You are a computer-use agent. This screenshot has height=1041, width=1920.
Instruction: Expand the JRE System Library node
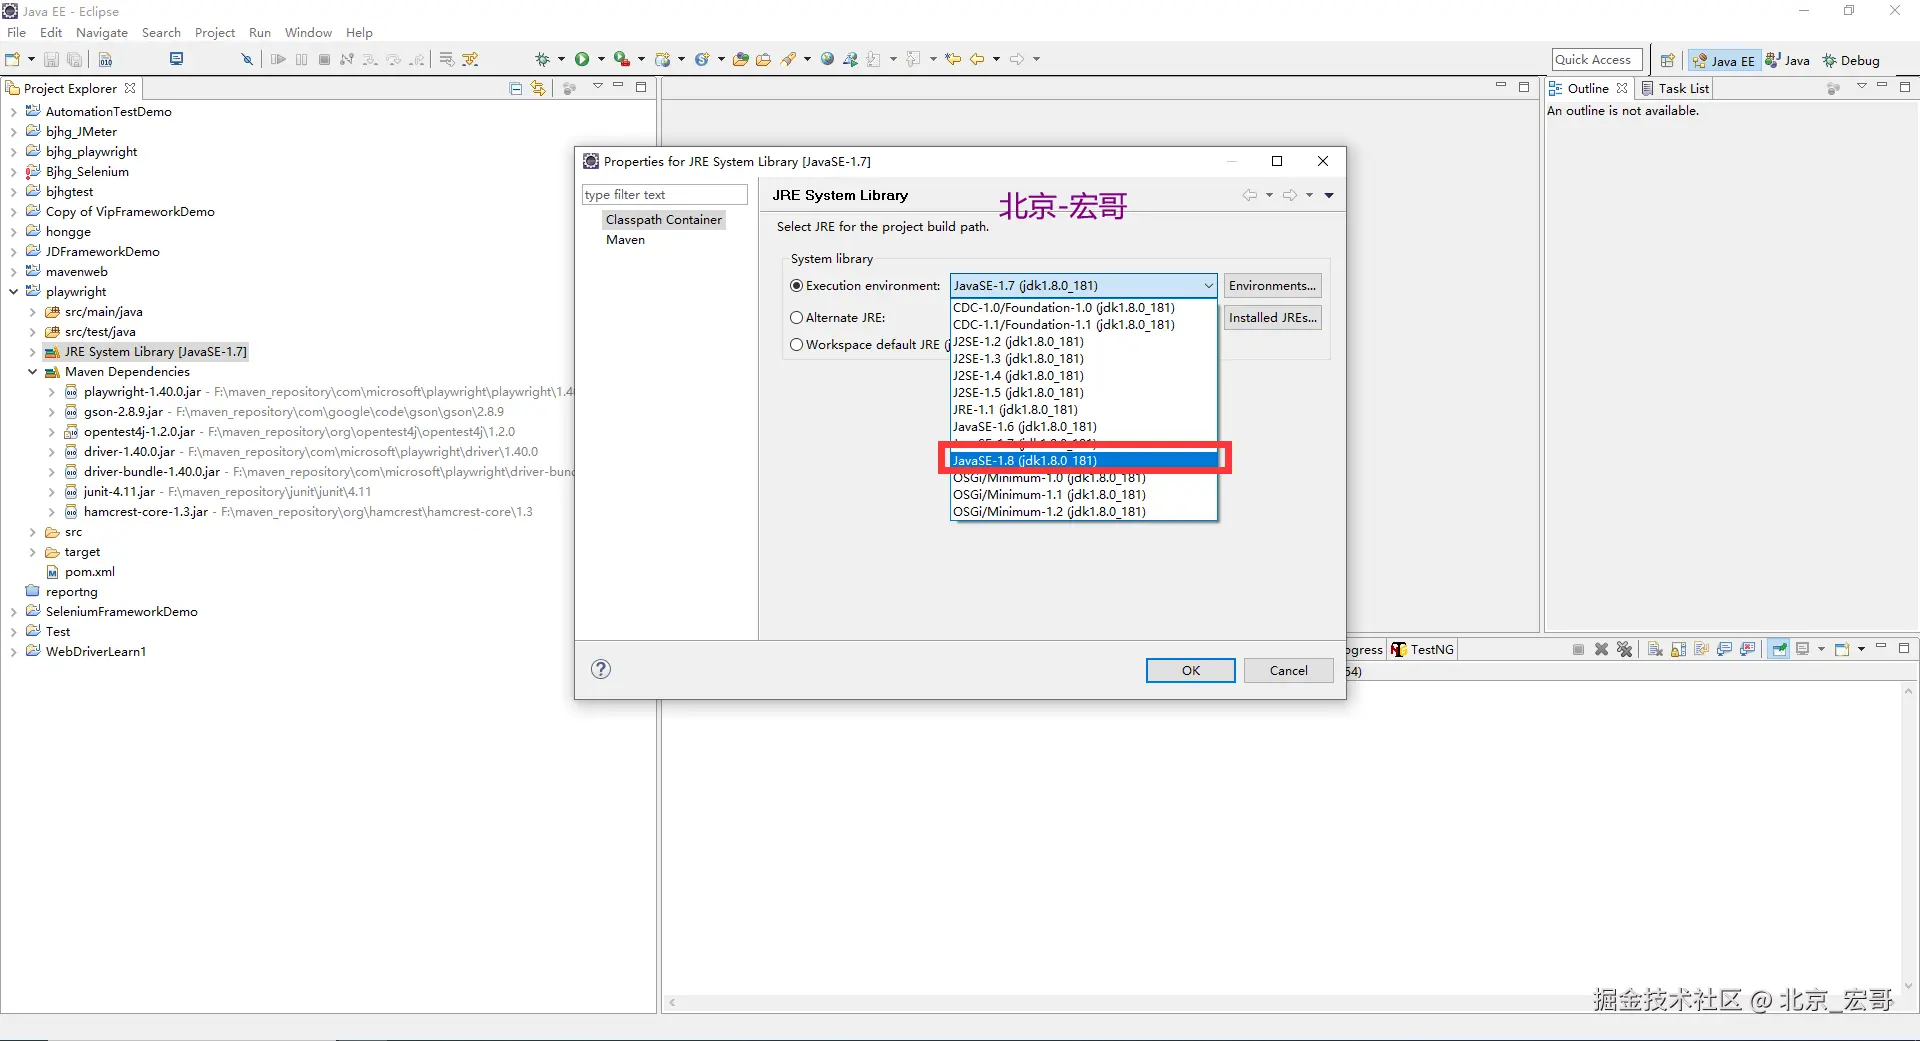(32, 351)
